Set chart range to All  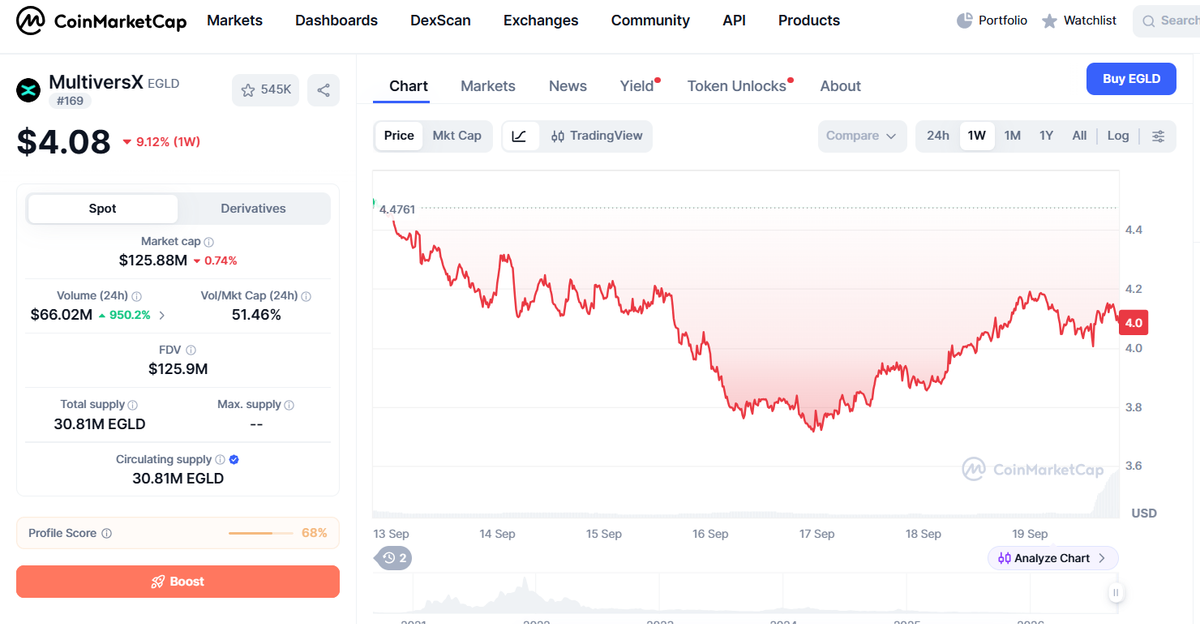tap(1079, 136)
